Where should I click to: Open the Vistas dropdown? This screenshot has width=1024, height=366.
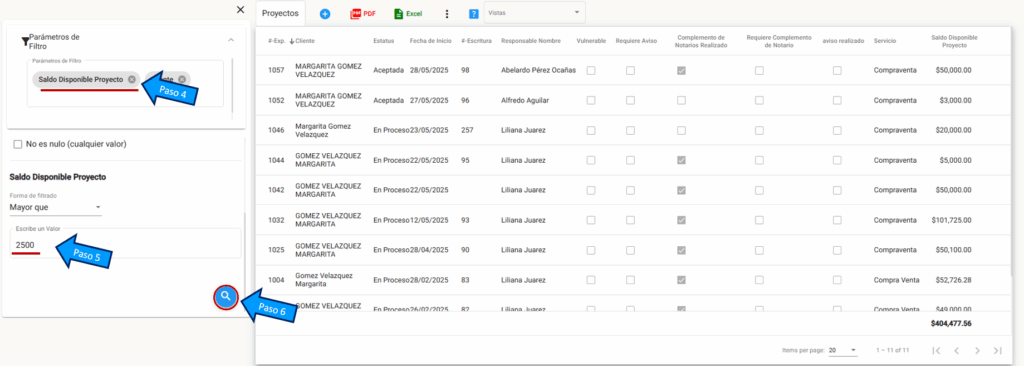pos(535,12)
